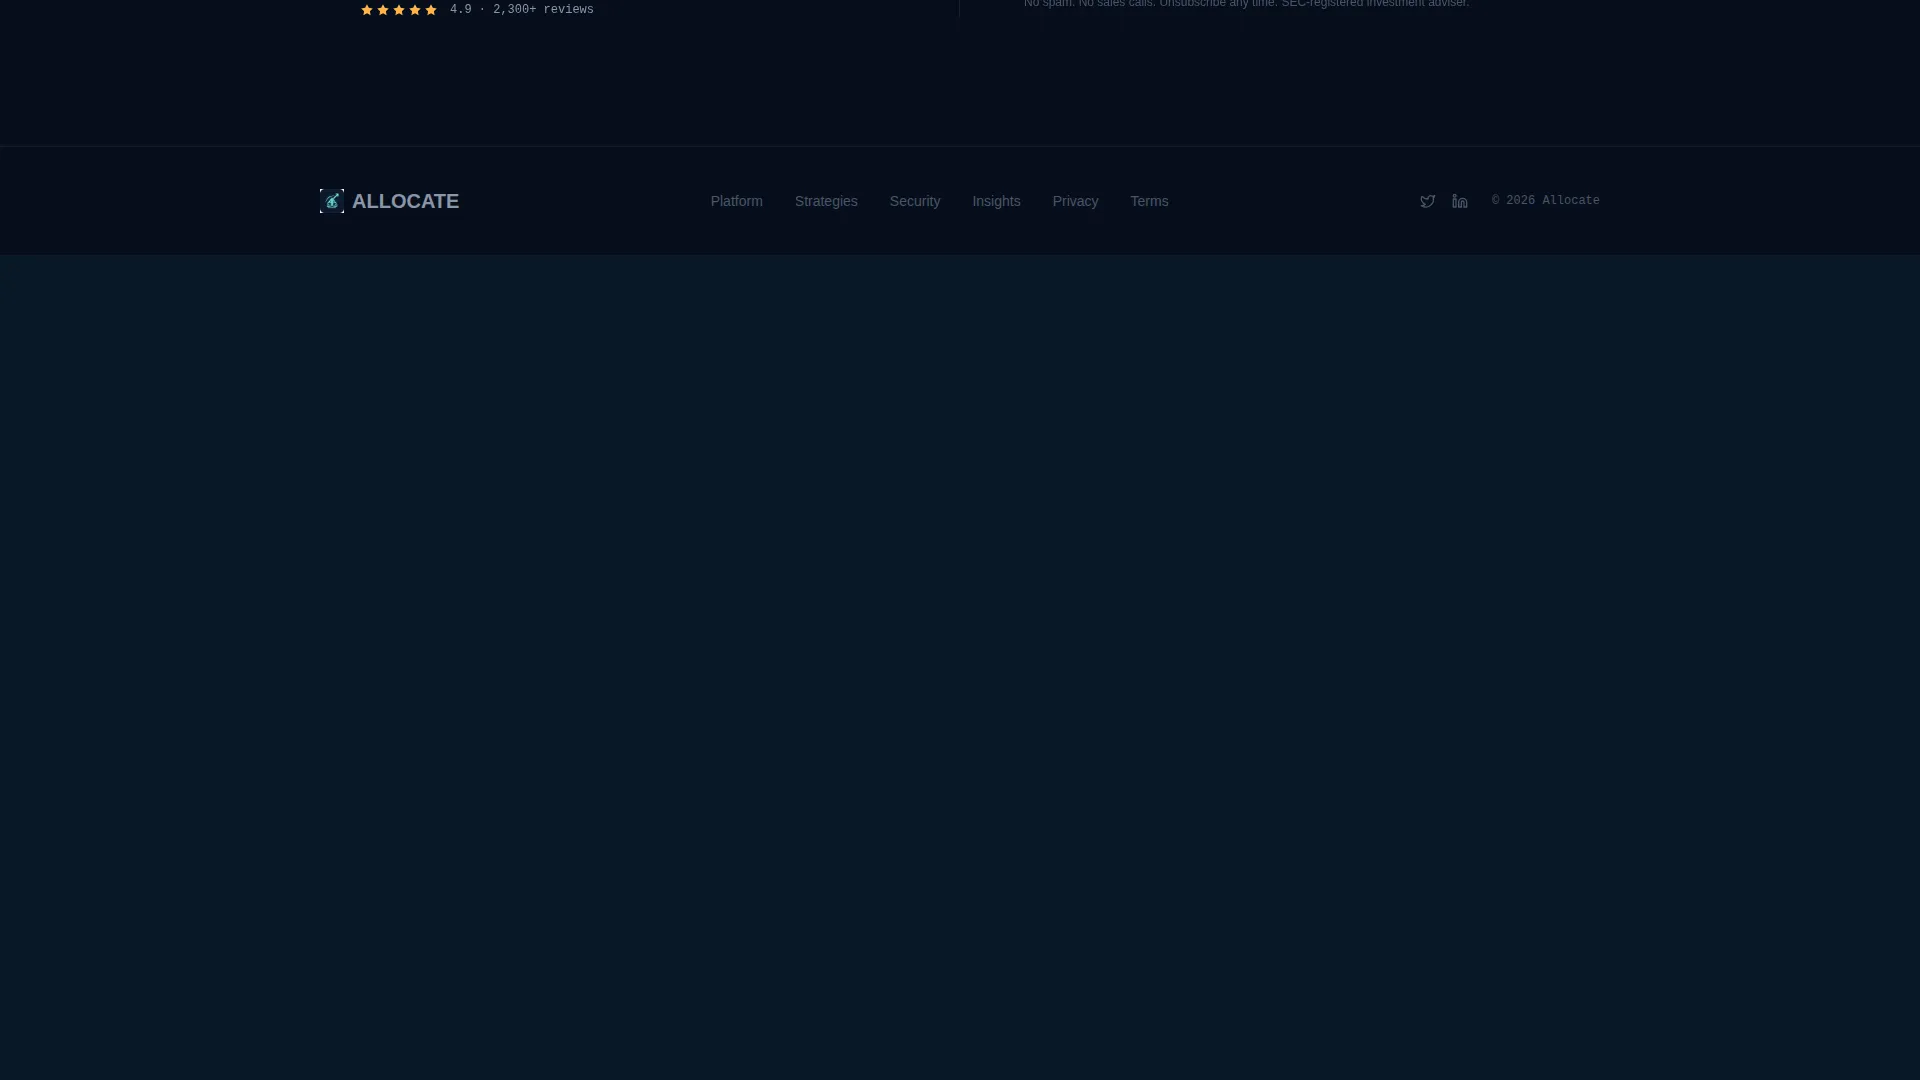View the Privacy policy link
The width and height of the screenshot is (1920, 1080).
point(1075,201)
